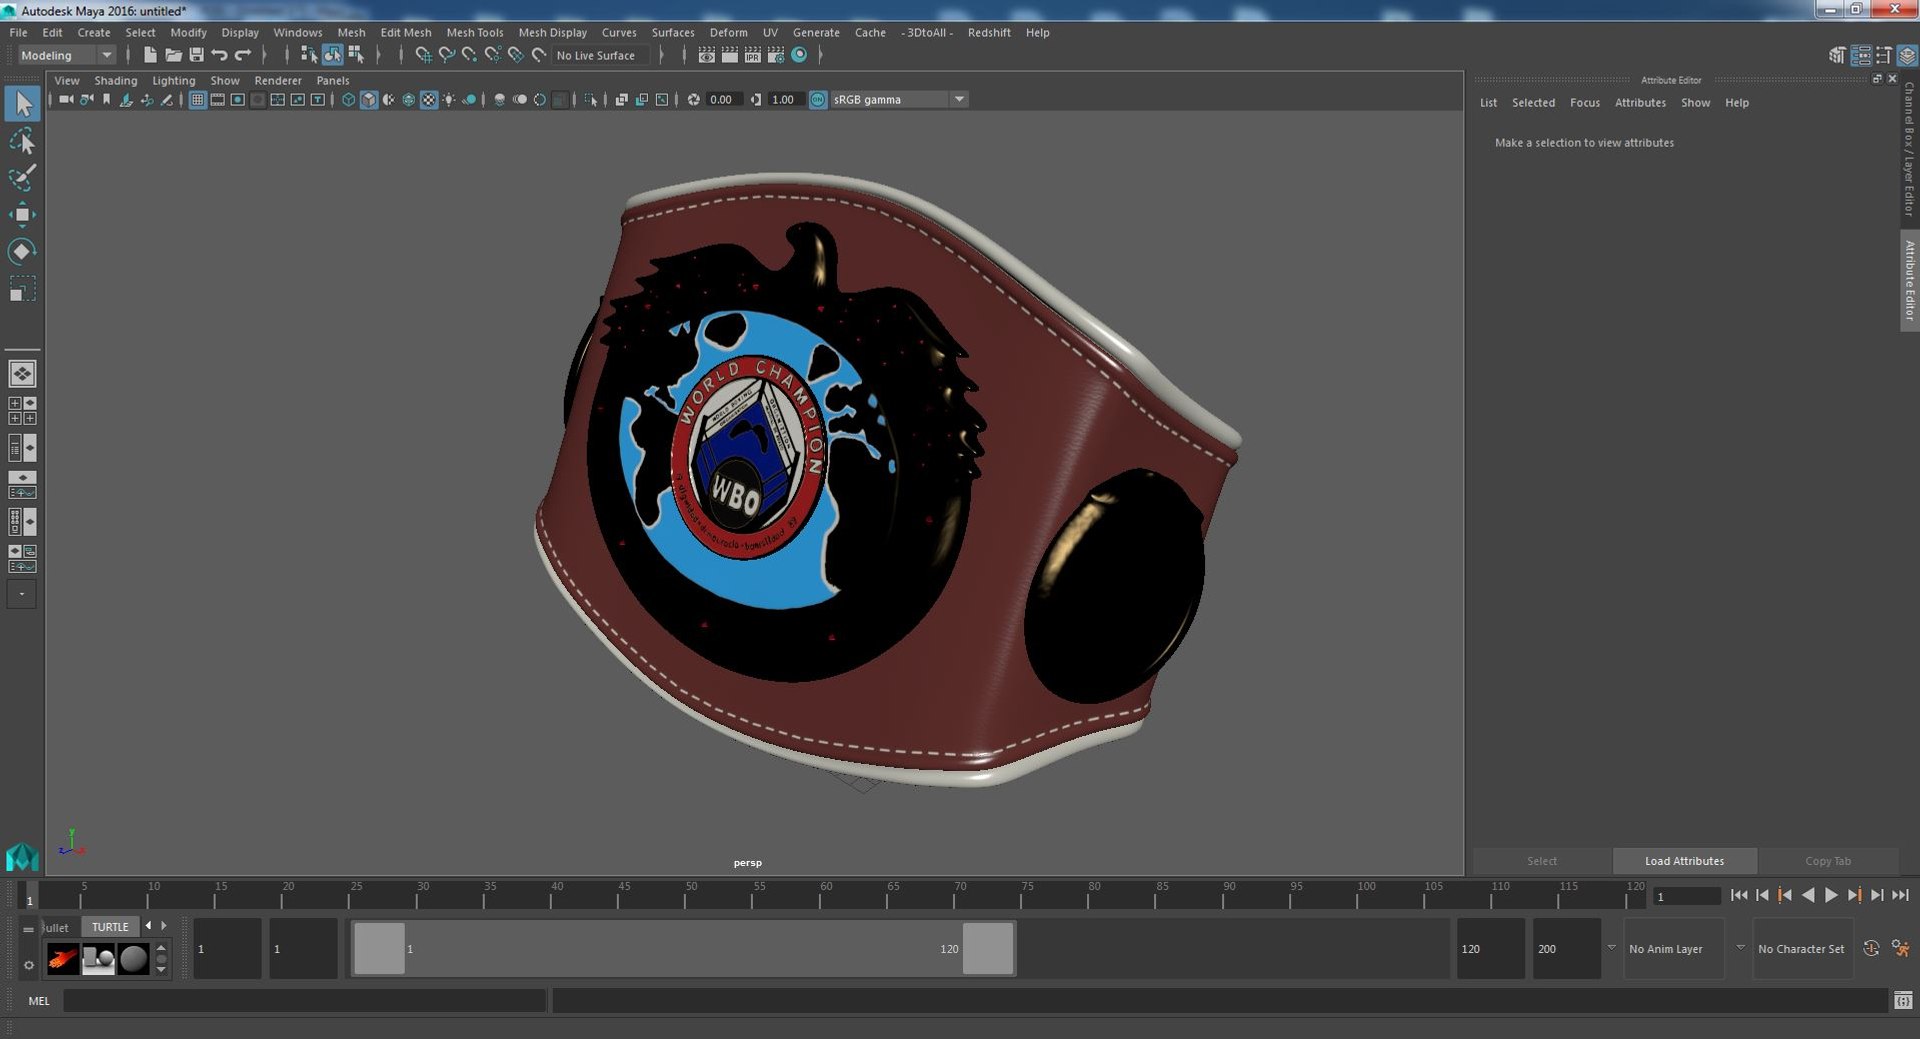
Task: Toggle textured display checker icon
Action: [429, 99]
